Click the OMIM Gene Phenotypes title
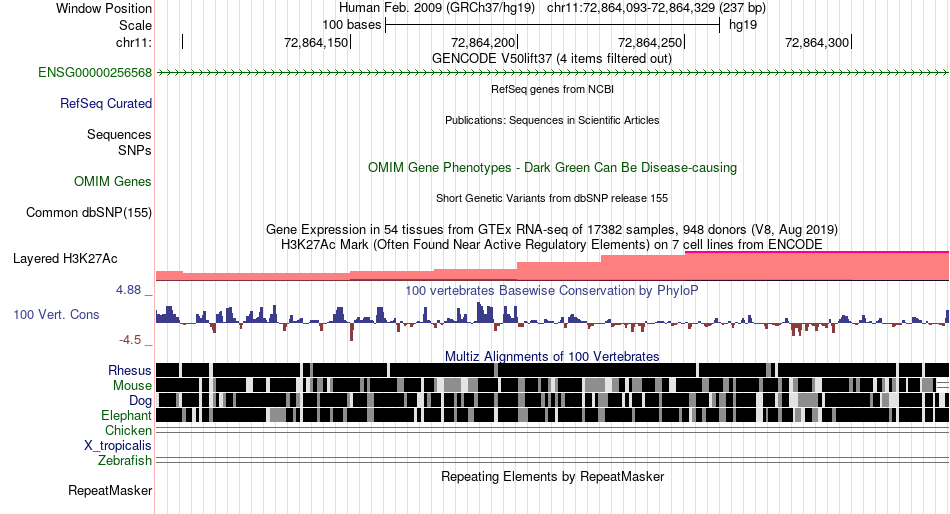 pos(553,167)
